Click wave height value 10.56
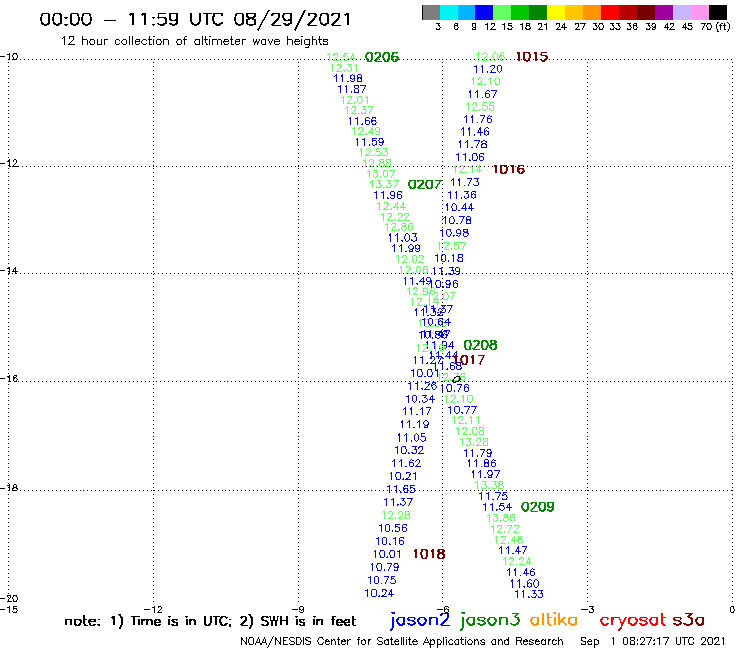This screenshot has height=650, width=740. pos(393,529)
